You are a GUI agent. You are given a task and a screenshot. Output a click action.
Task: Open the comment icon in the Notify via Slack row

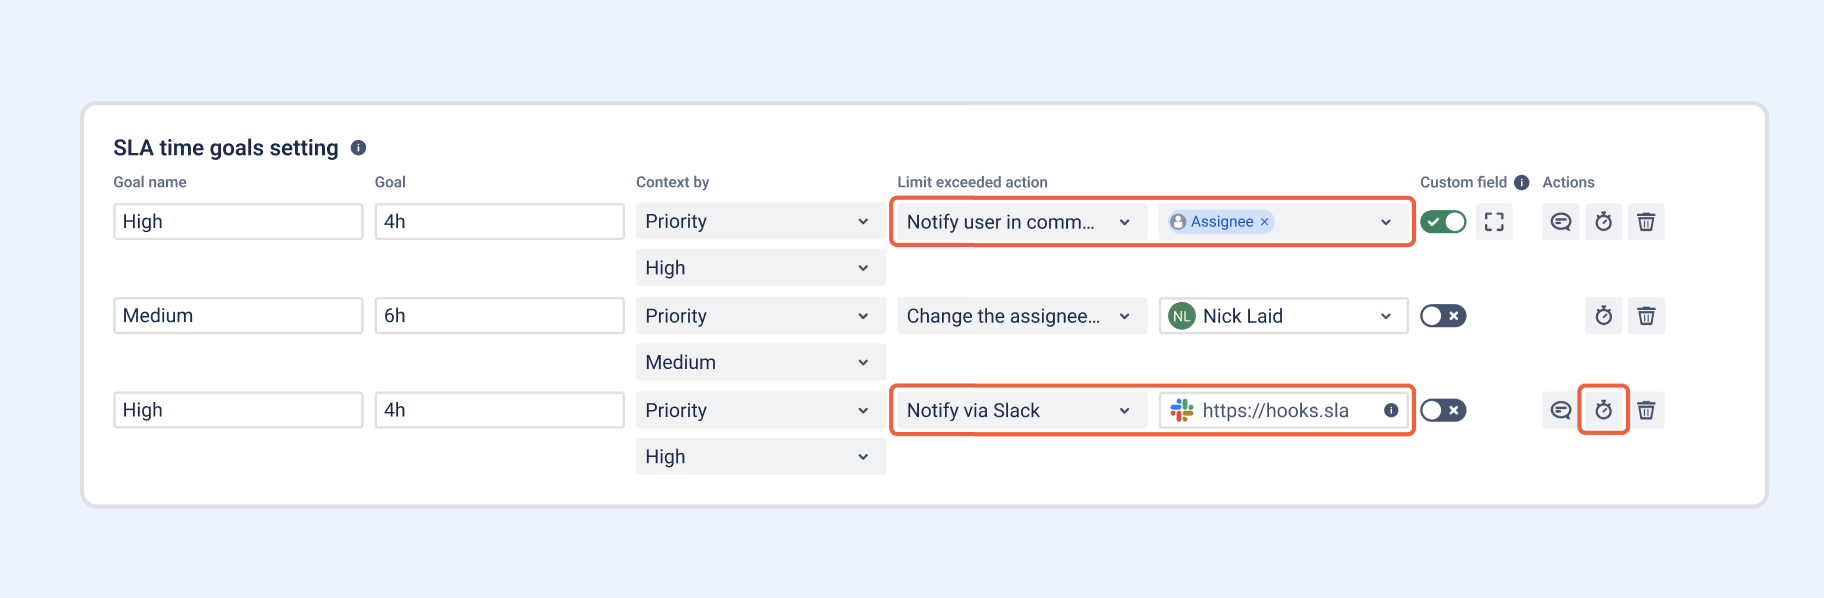[x=1560, y=410]
